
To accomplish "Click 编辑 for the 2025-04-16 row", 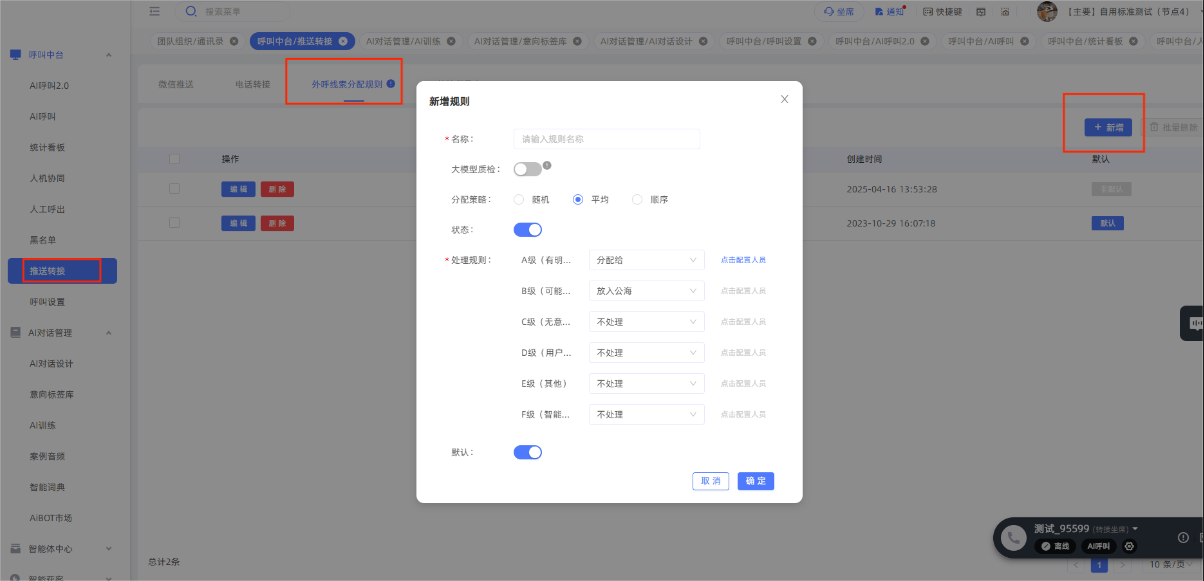I will pyautogui.click(x=238, y=189).
